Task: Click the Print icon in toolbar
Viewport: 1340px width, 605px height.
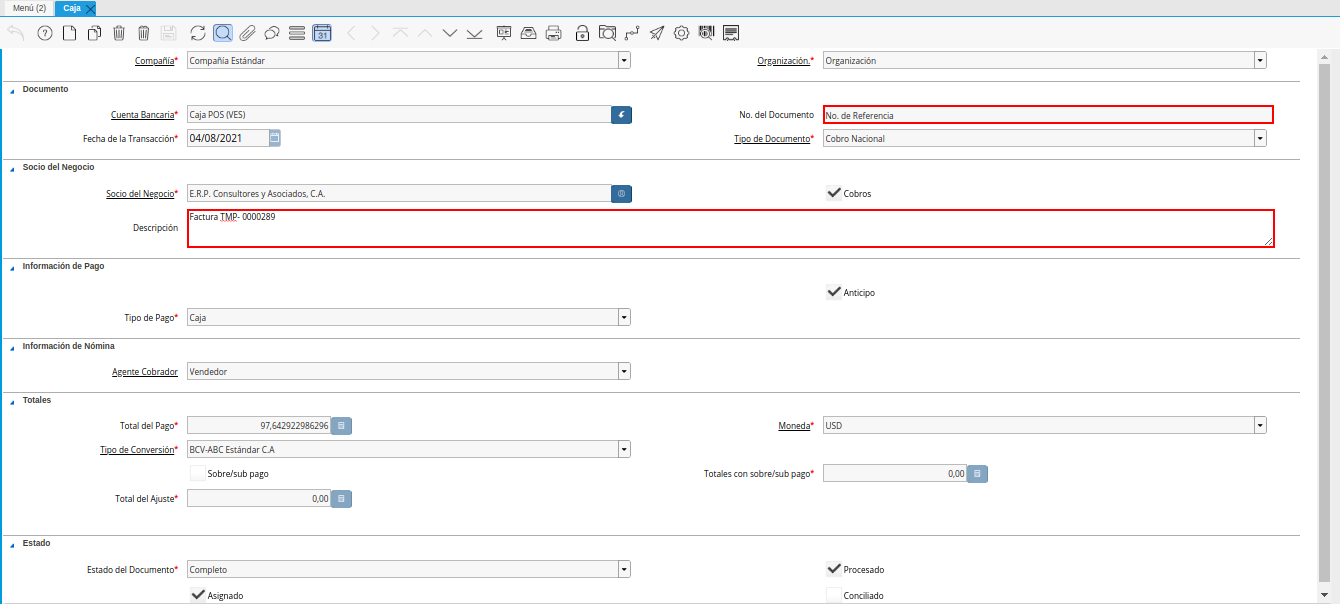Action: pyautogui.click(x=553, y=33)
